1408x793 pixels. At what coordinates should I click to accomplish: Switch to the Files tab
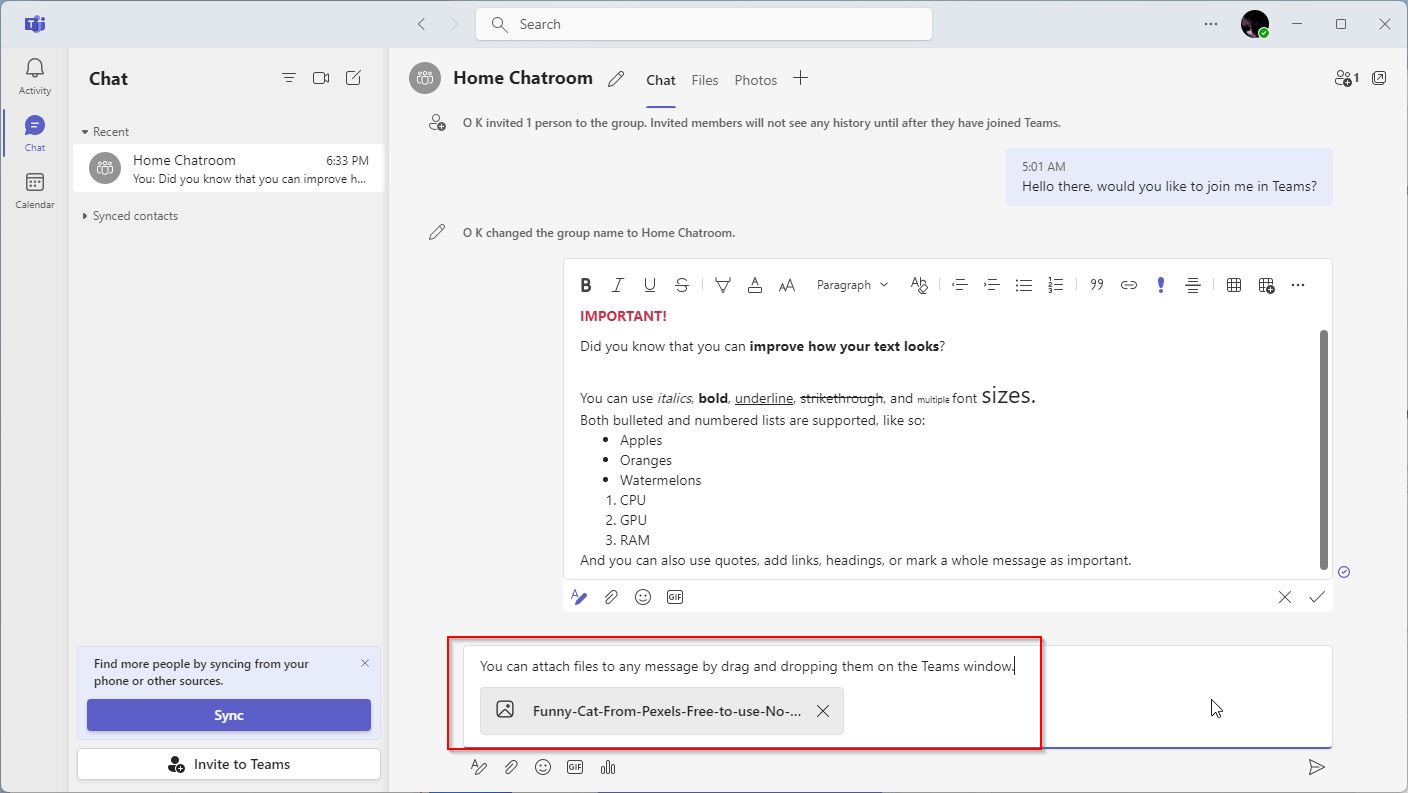click(x=705, y=80)
